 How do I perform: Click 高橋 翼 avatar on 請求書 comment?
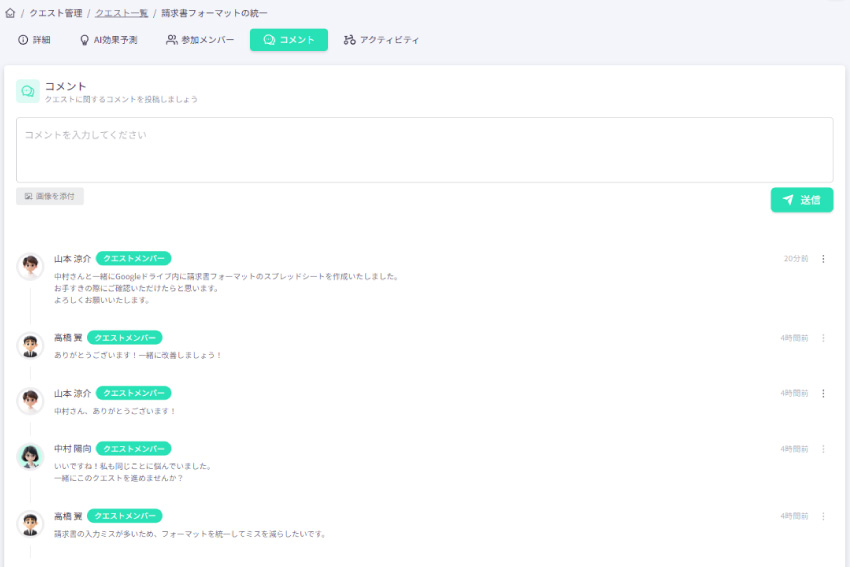[x=30, y=524]
